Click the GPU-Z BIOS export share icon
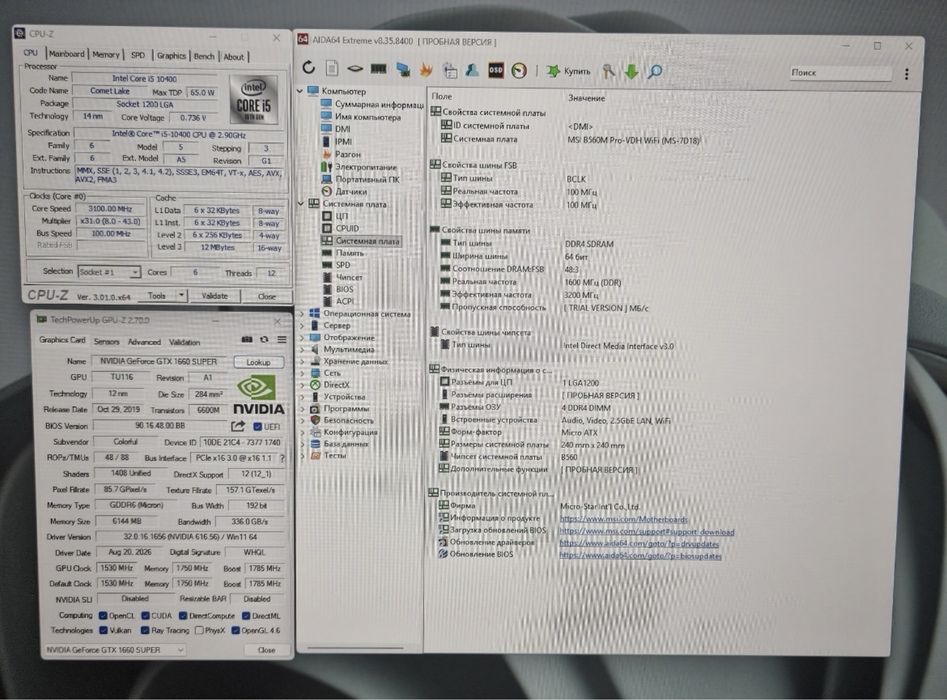Image resolution: width=947 pixels, height=700 pixels. click(x=238, y=426)
